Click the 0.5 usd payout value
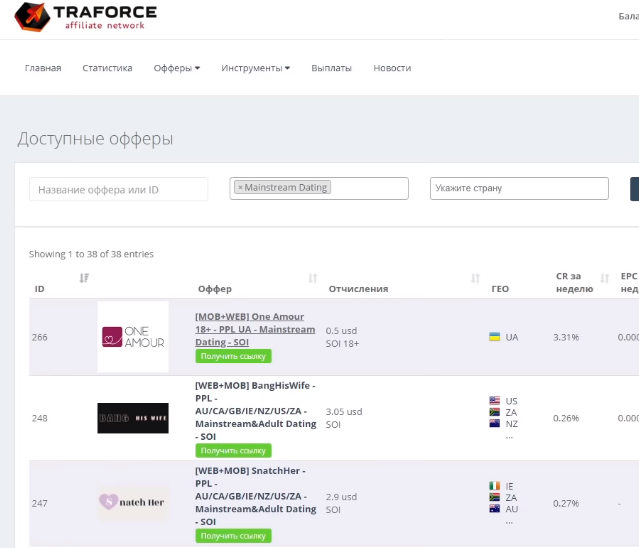This screenshot has height=548, width=639. click(x=341, y=330)
